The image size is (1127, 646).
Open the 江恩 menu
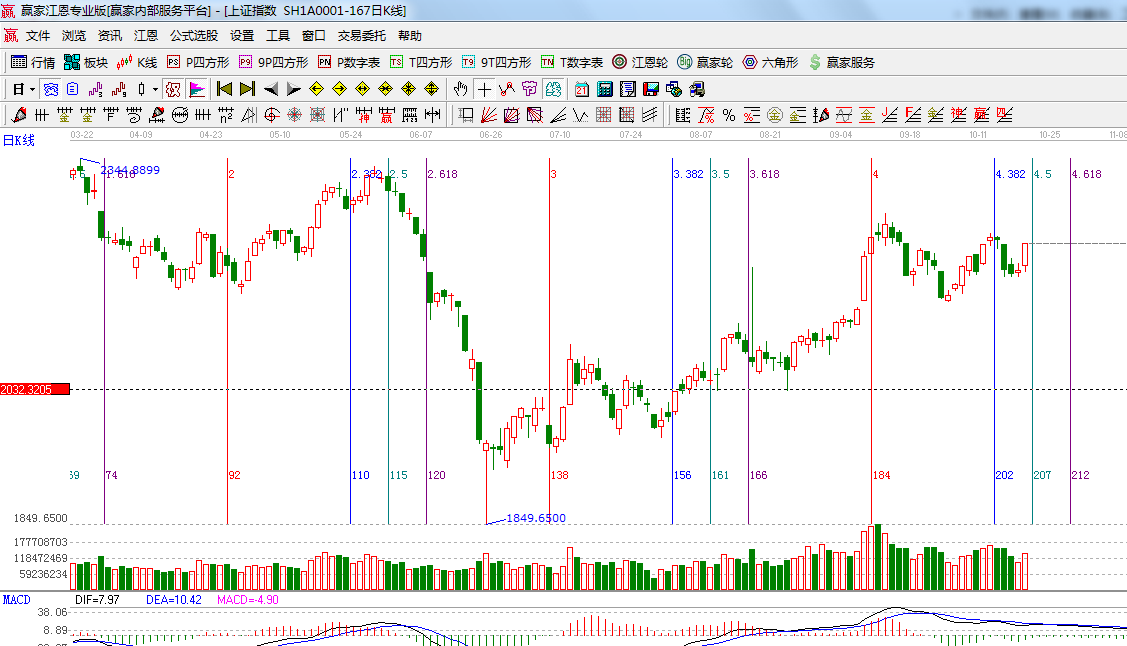(x=146, y=35)
